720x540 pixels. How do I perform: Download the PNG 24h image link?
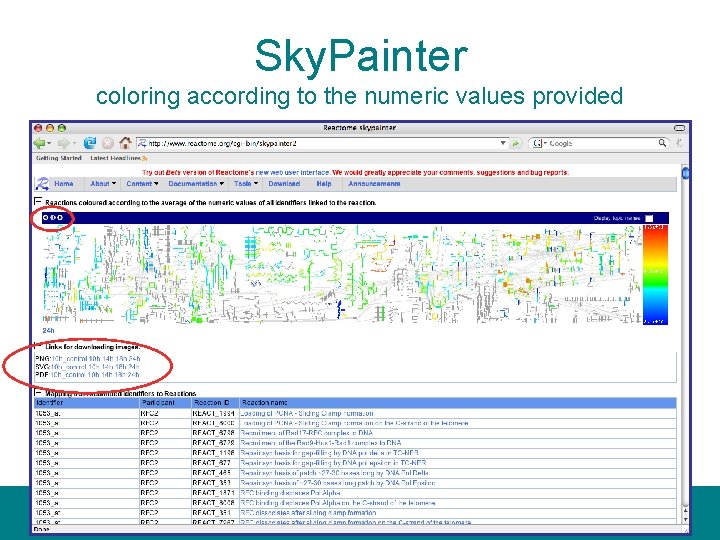coord(135,359)
